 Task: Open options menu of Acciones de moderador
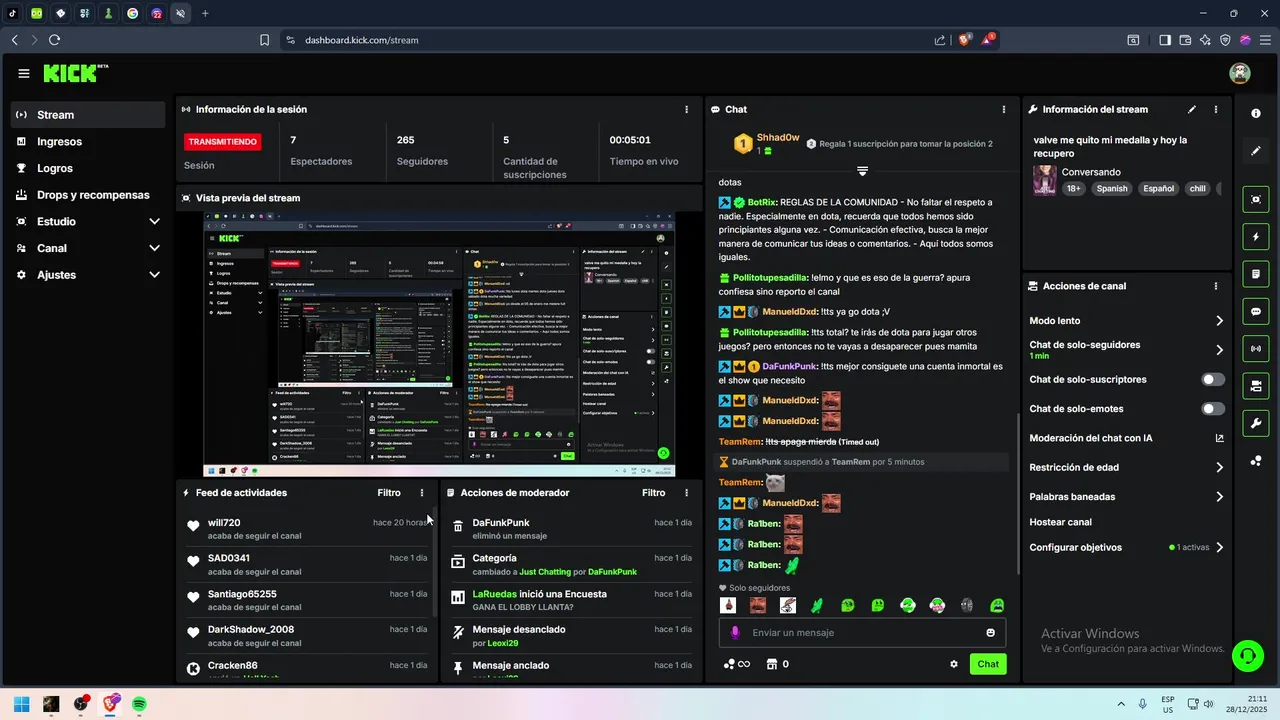[686, 493]
